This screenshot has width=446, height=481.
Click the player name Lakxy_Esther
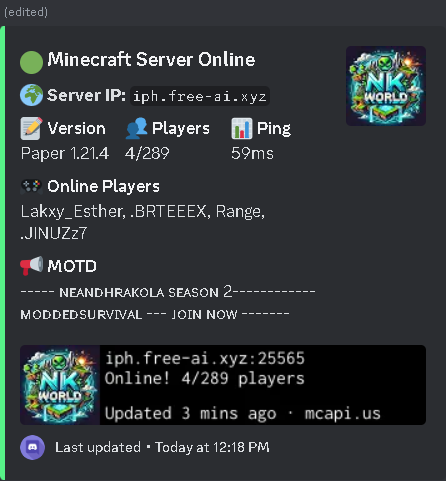tap(71, 211)
